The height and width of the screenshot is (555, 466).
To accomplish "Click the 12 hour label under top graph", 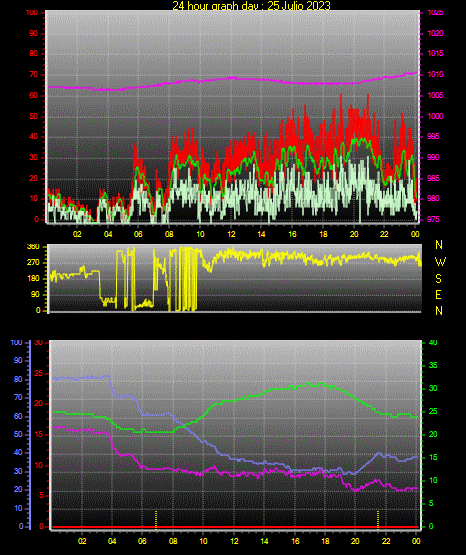I will 231,234.
